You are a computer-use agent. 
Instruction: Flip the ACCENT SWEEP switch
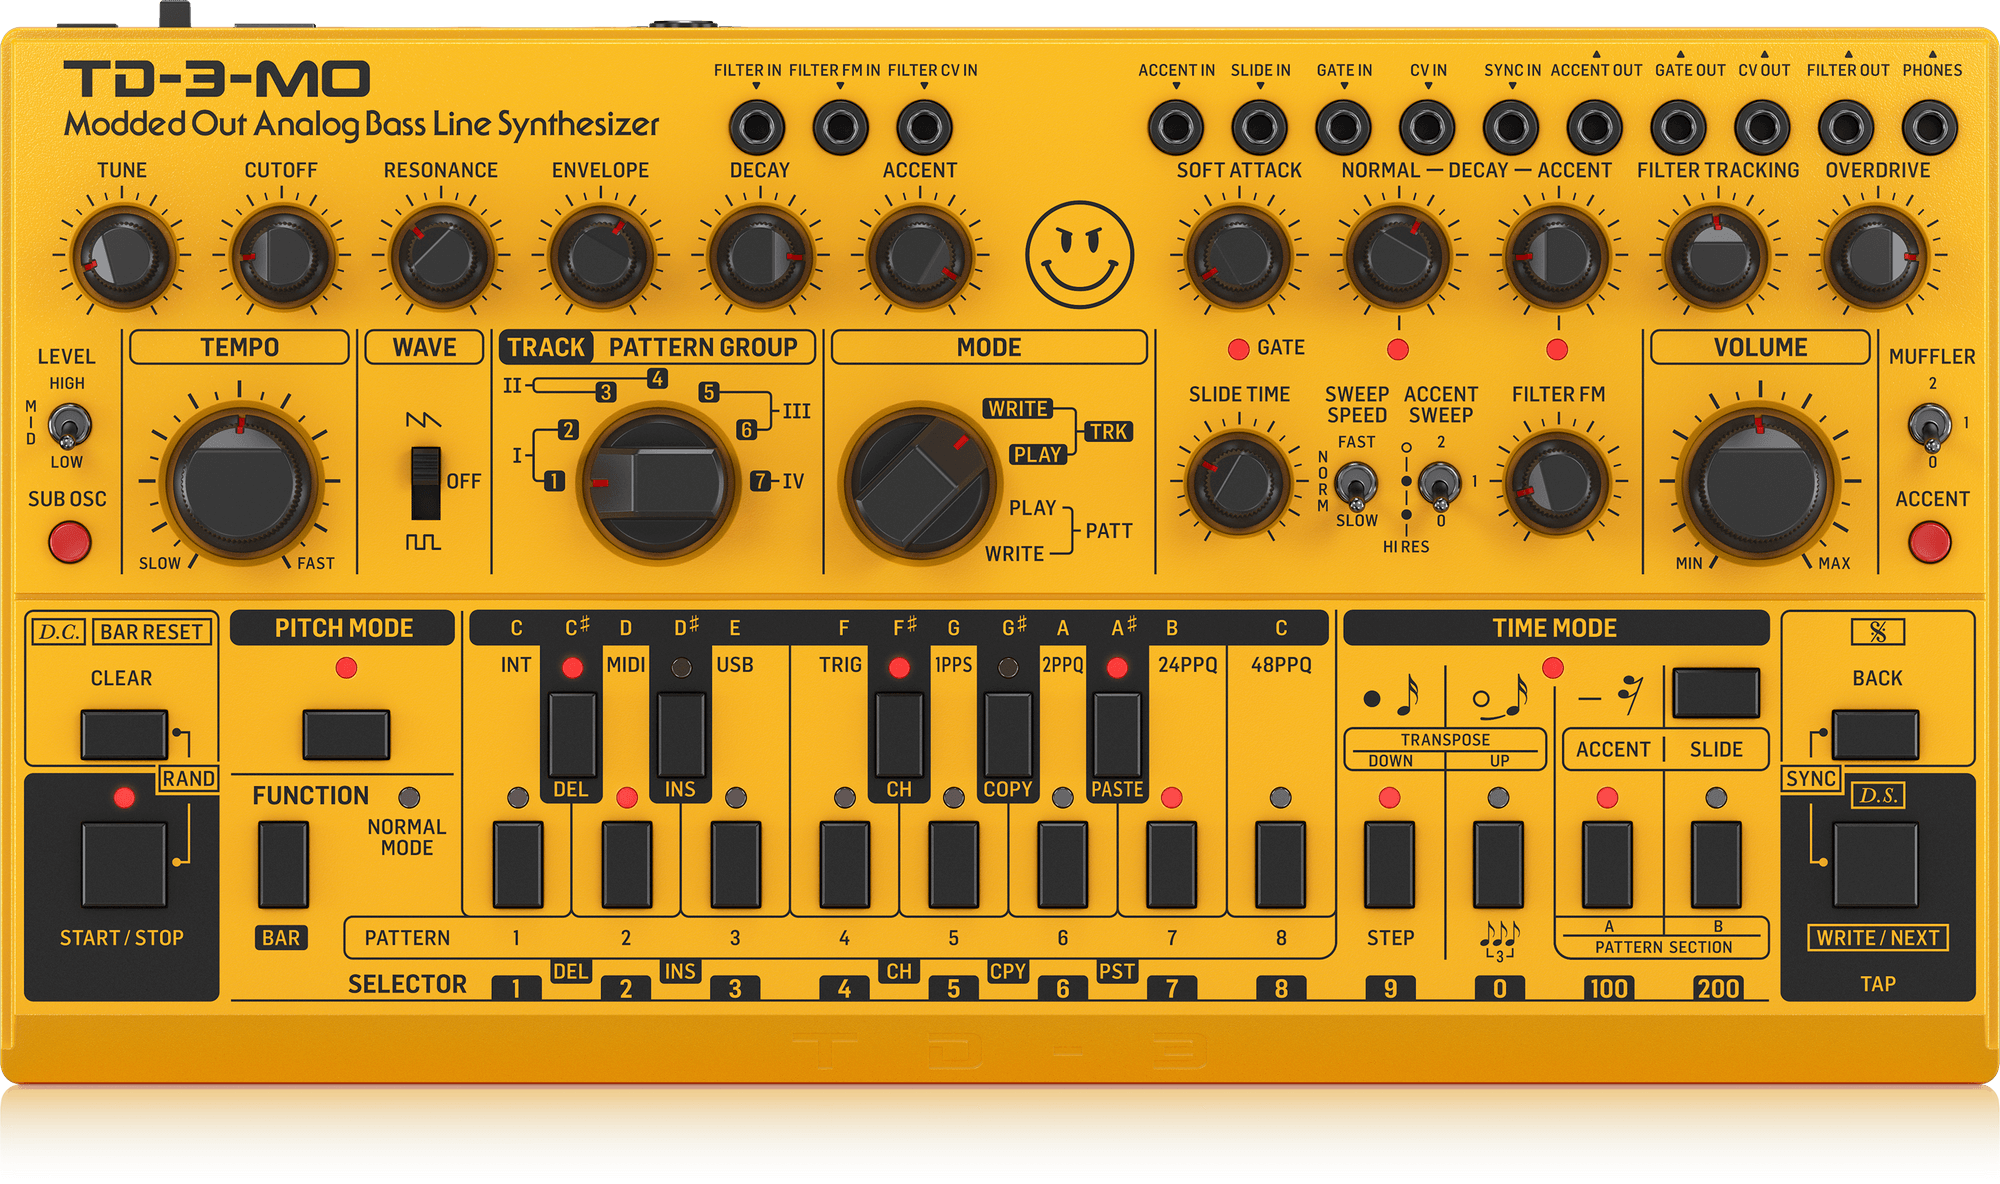(1439, 485)
